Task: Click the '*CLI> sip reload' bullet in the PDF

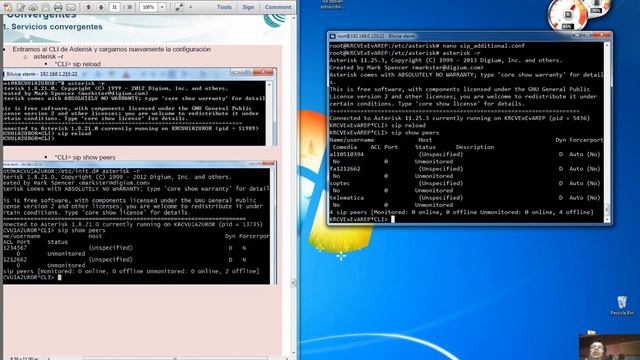Action: pyautogui.click(x=78, y=64)
